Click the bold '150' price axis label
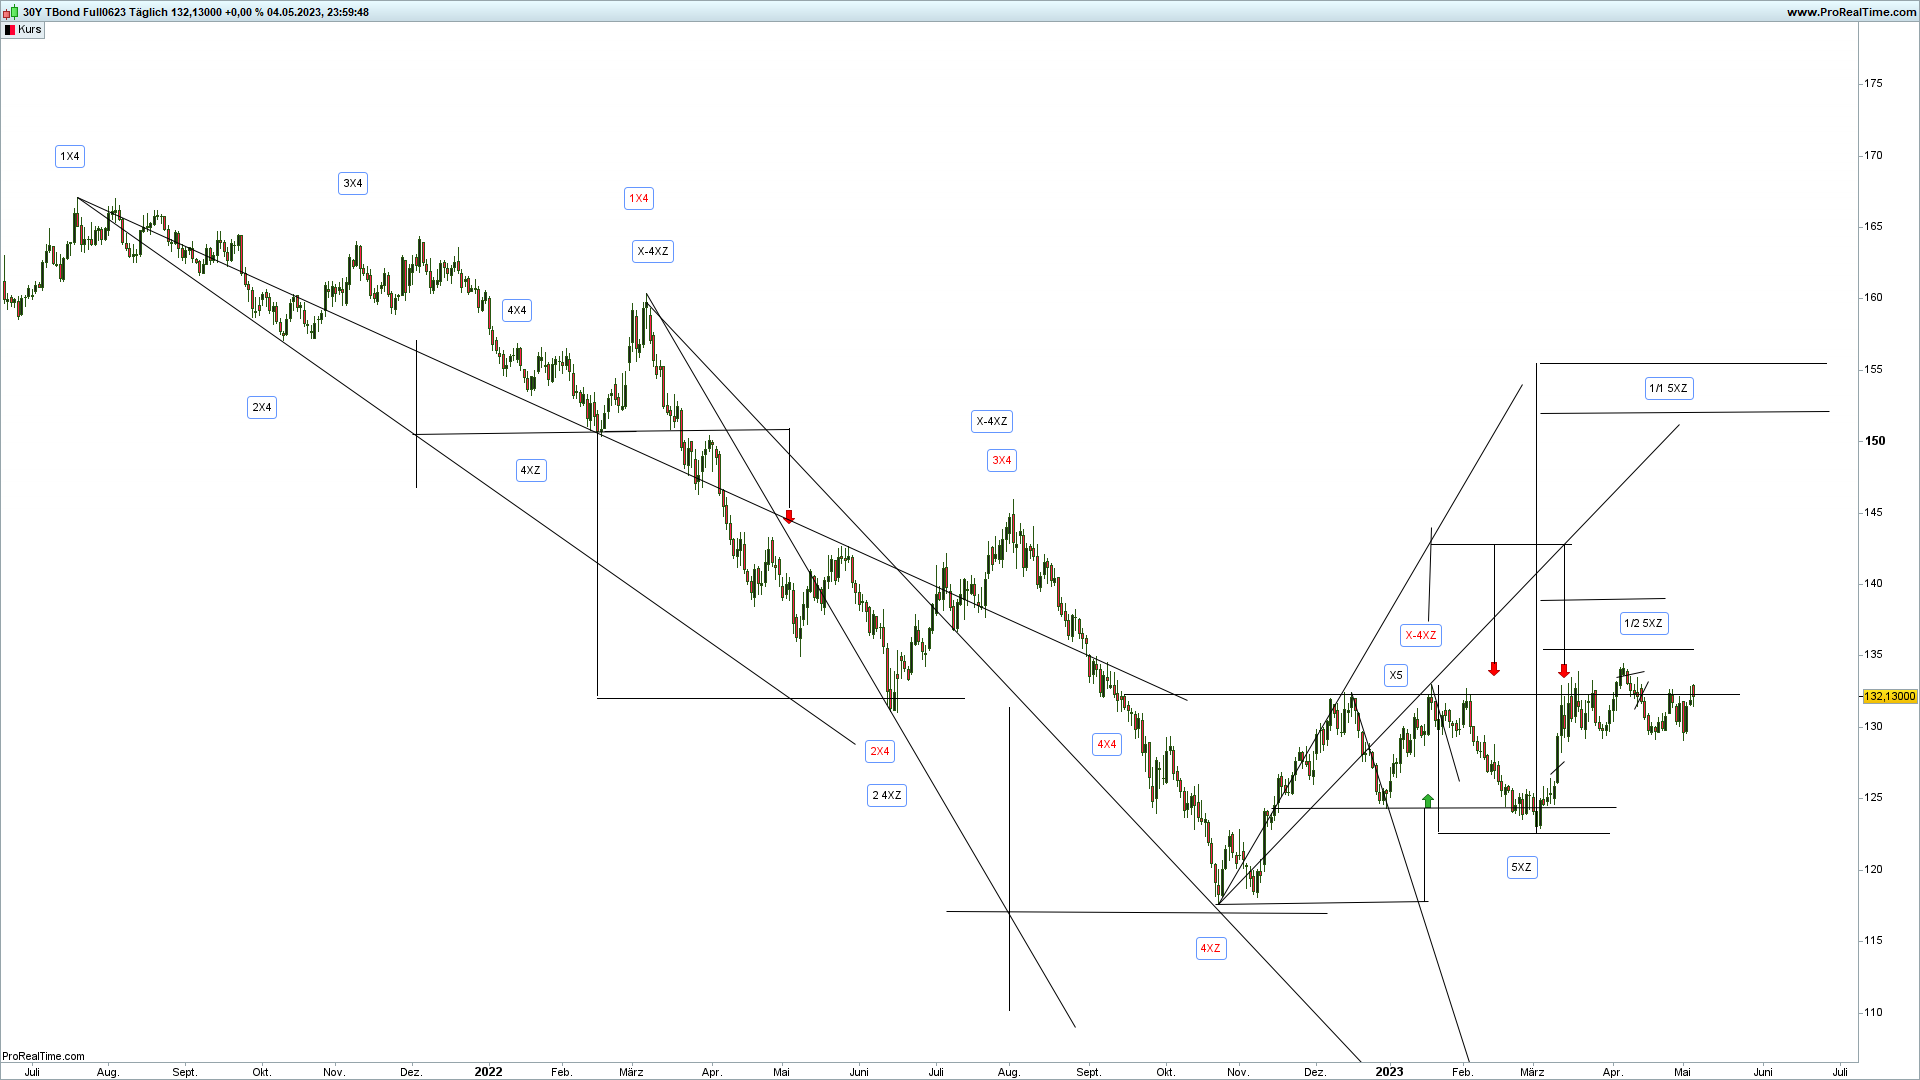1920x1080 pixels. pos(1875,441)
